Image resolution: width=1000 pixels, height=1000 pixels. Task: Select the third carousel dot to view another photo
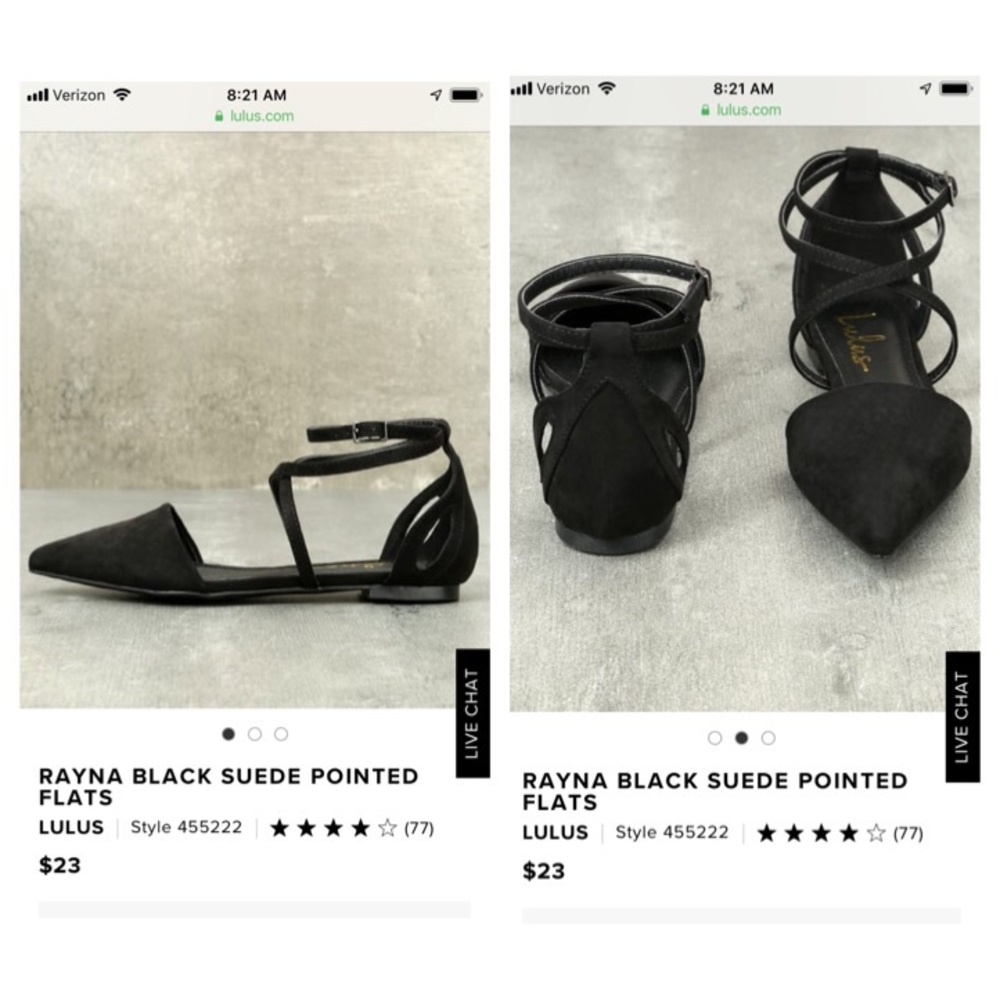[281, 733]
